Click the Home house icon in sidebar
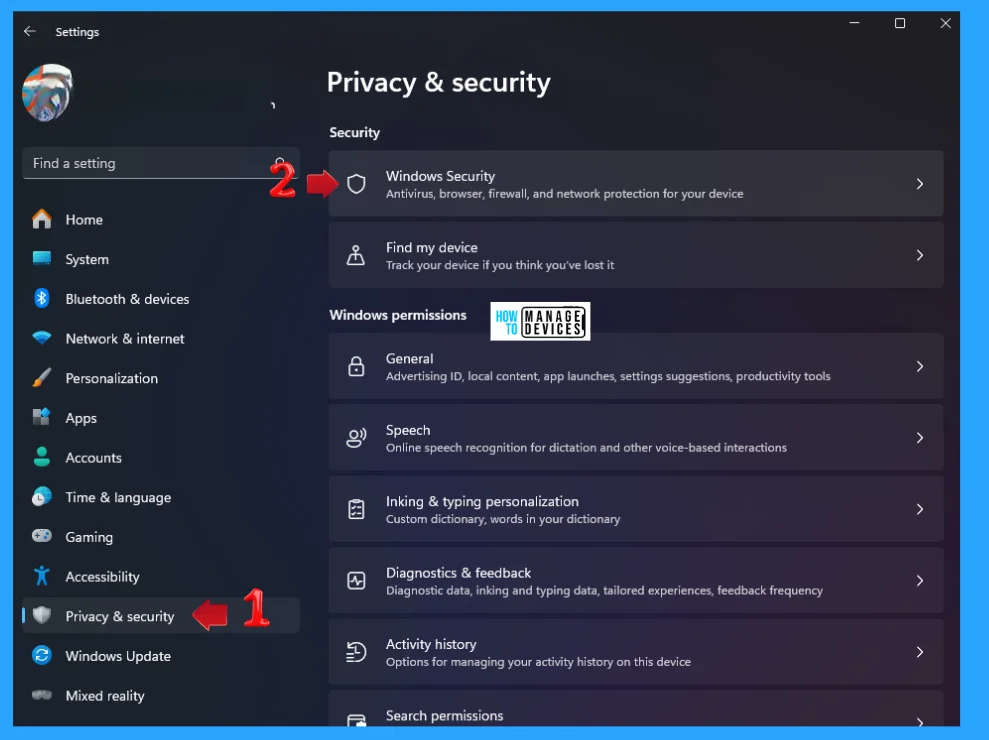The height and width of the screenshot is (740, 989). [42, 219]
